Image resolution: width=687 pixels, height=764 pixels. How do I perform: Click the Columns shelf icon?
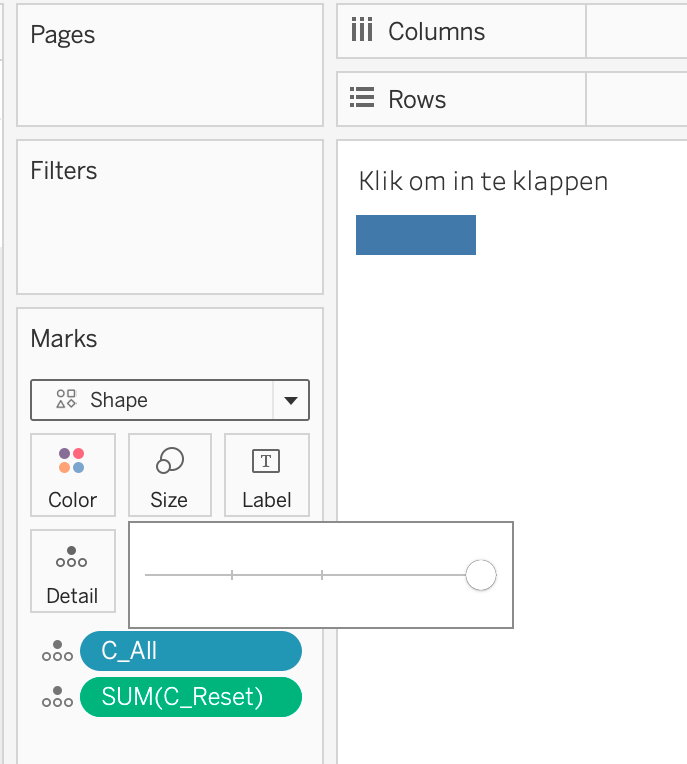(361, 31)
